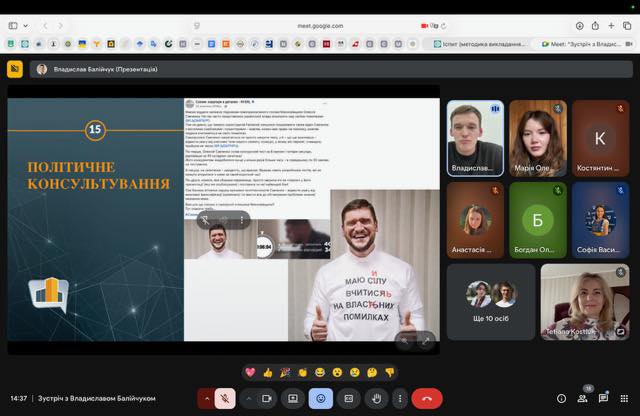The image size is (640, 416).
Task: Hide the emoji reactions bar
Action: [320, 398]
